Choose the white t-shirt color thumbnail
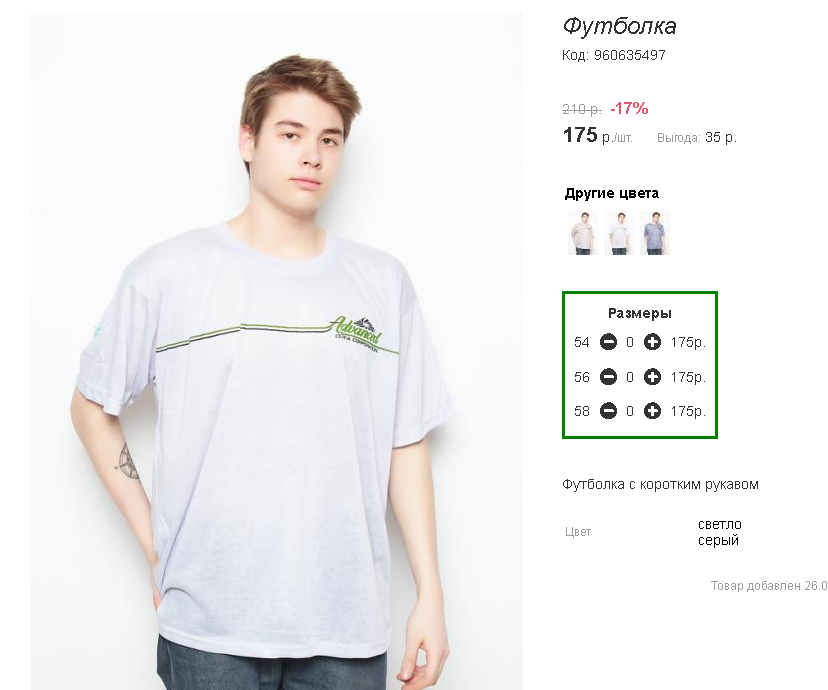The height and width of the screenshot is (690, 828). [x=618, y=232]
